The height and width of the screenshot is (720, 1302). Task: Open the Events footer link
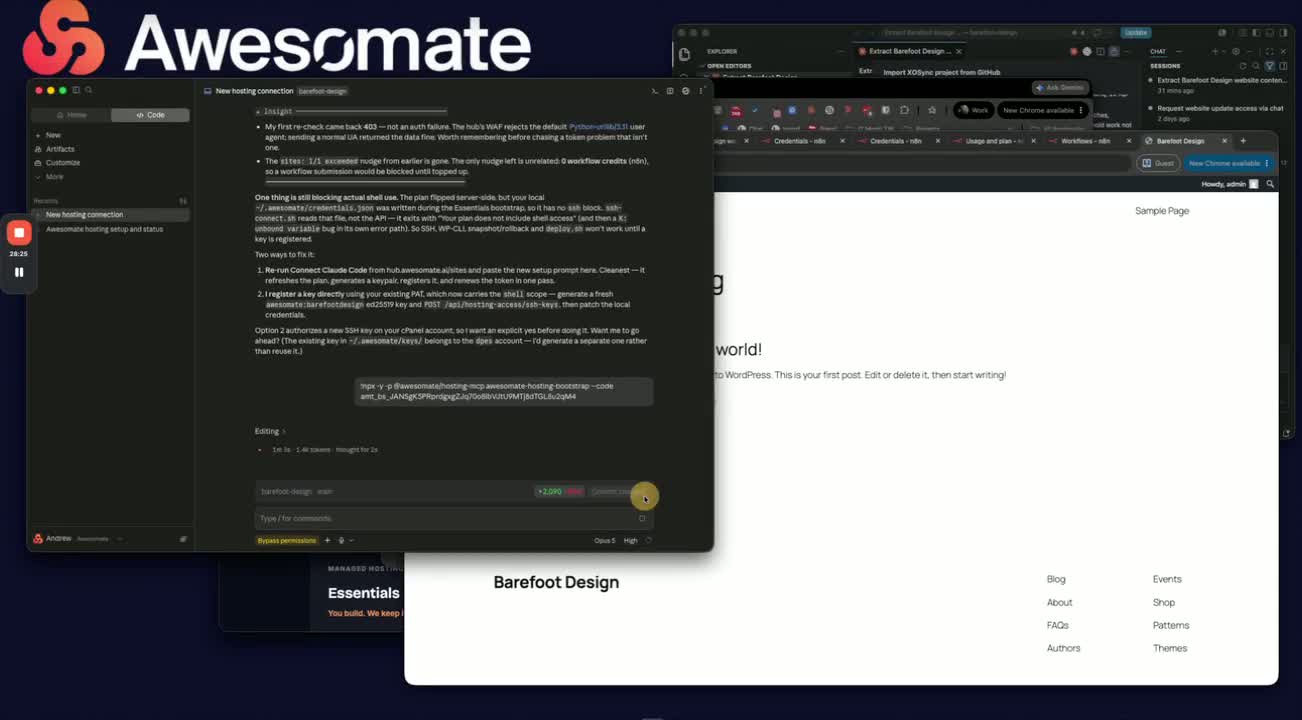[x=1167, y=579]
